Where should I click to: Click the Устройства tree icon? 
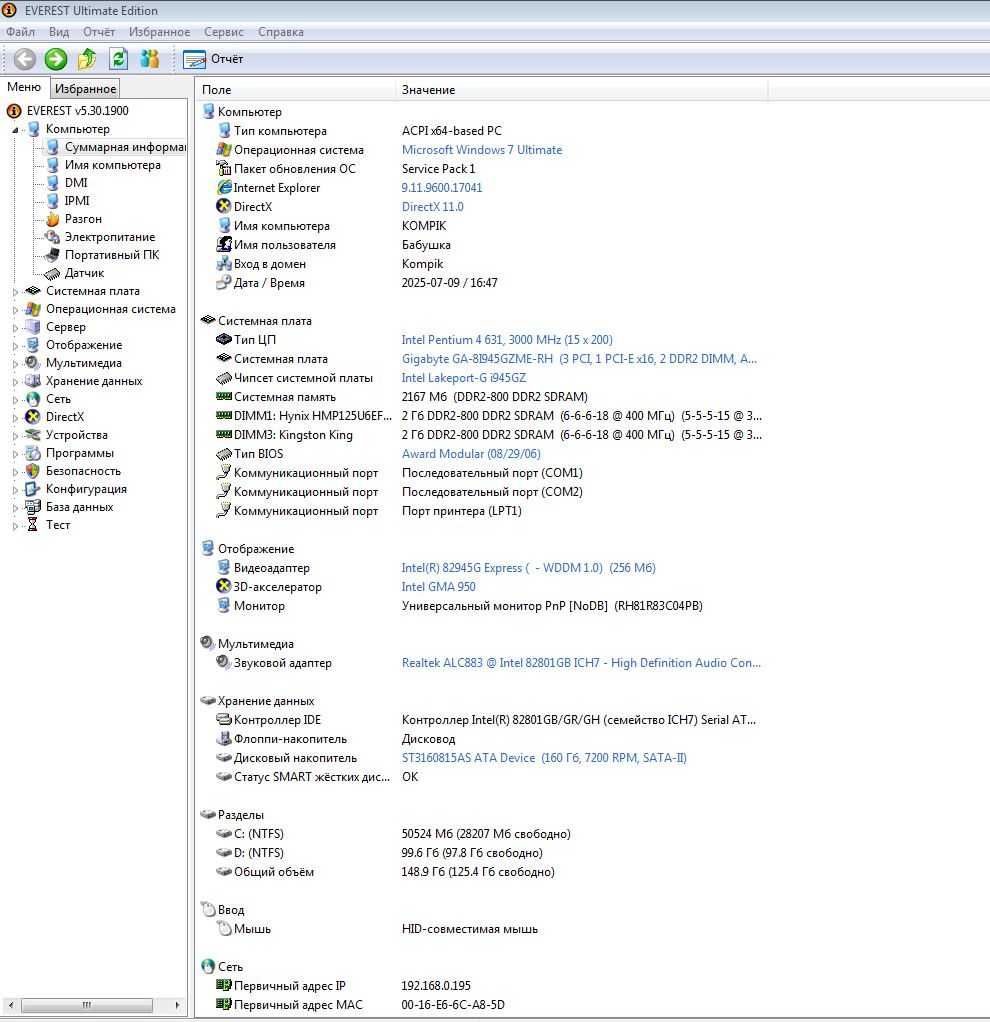click(33, 435)
